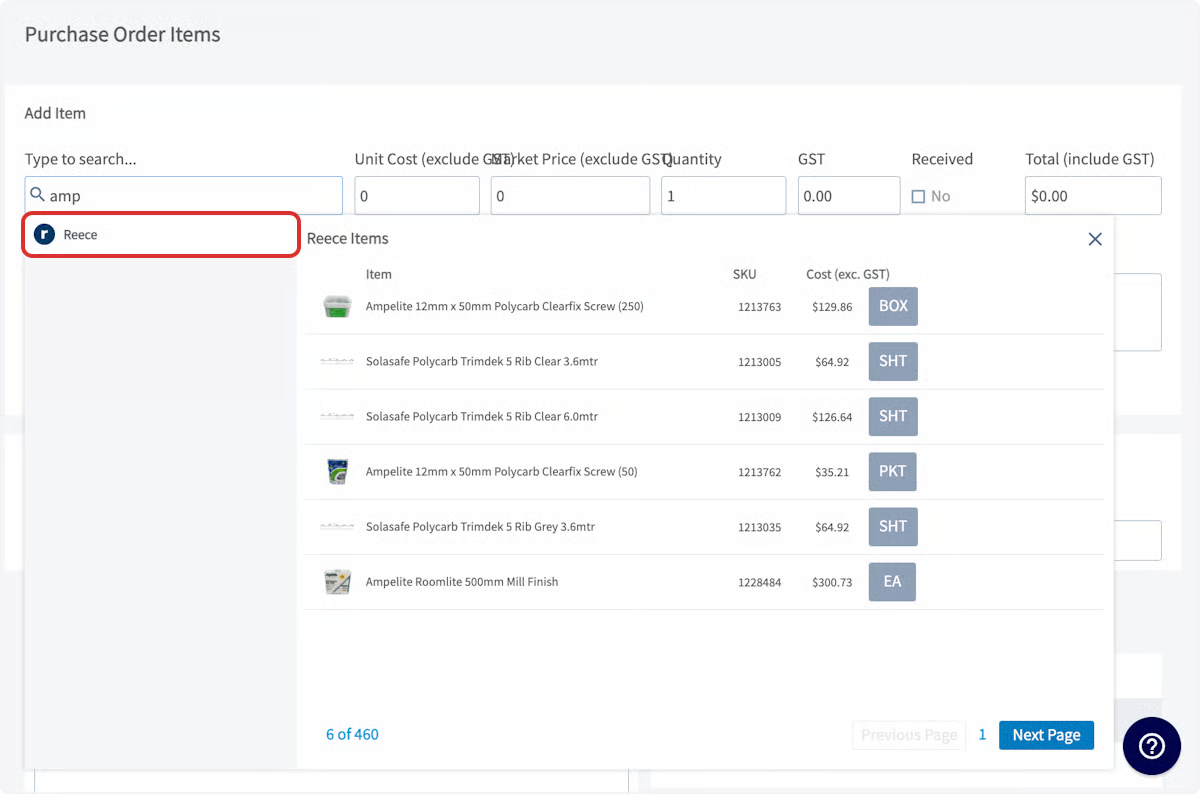Go to Next Page of results

coord(1046,735)
